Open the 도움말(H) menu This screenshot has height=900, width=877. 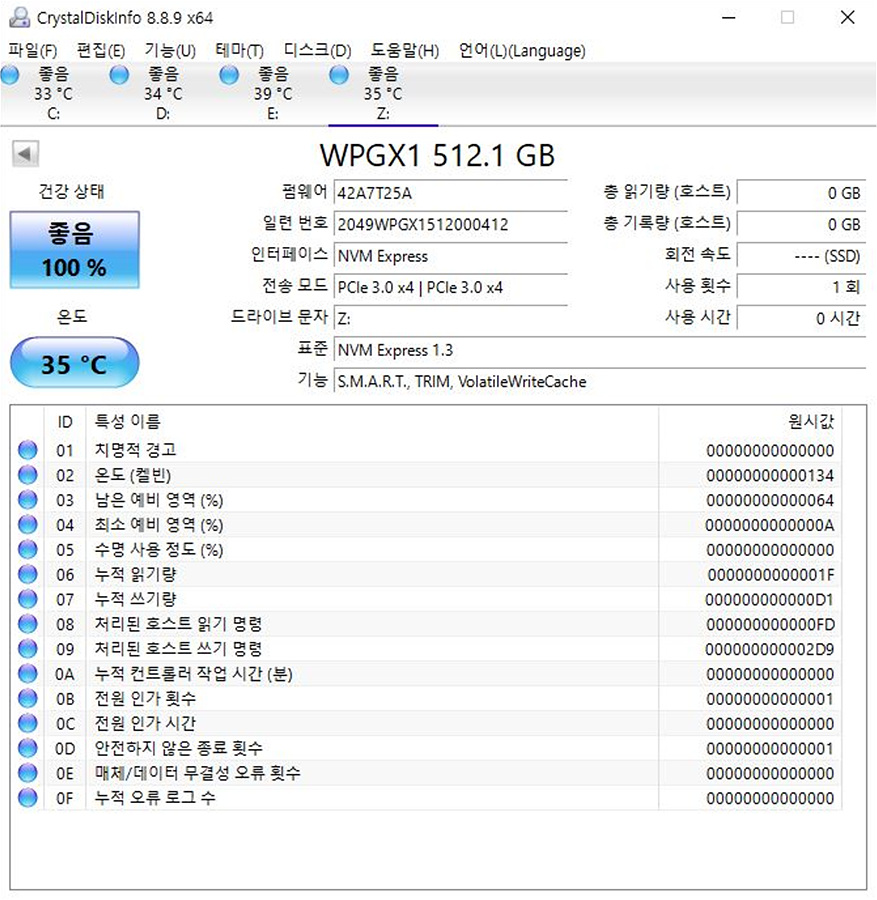(404, 51)
